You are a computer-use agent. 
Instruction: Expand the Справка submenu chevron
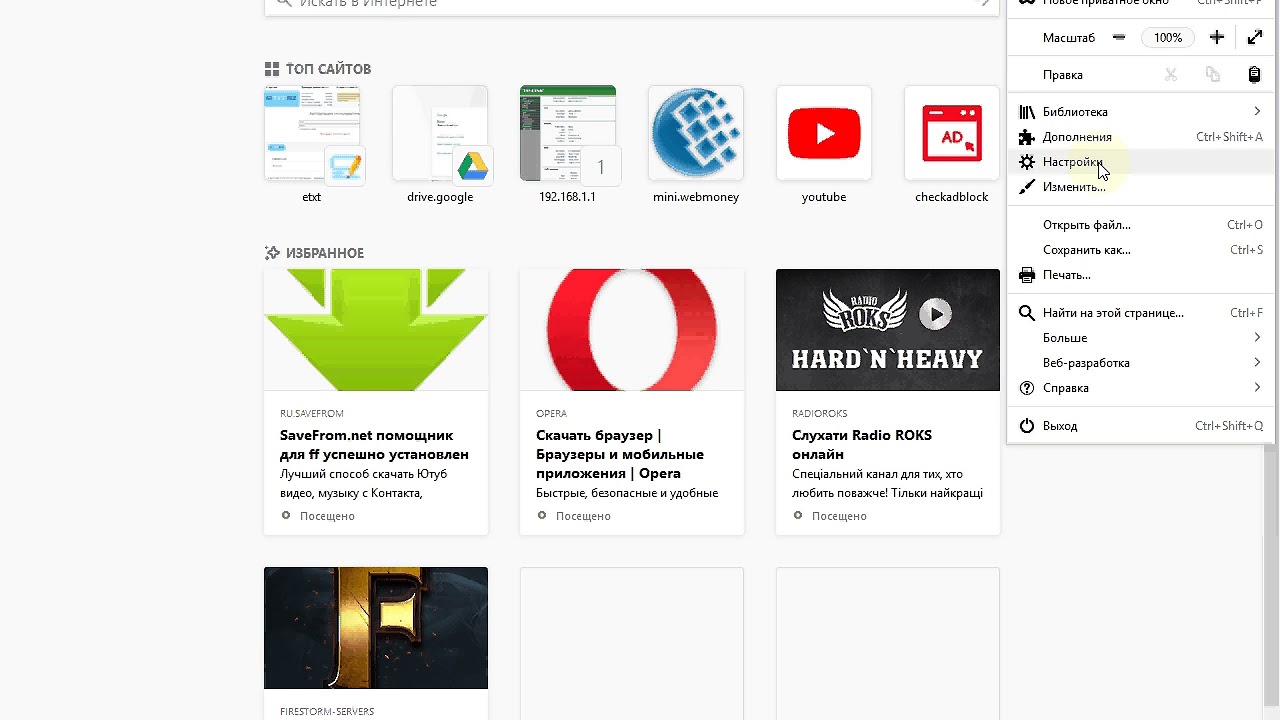pyautogui.click(x=1257, y=388)
